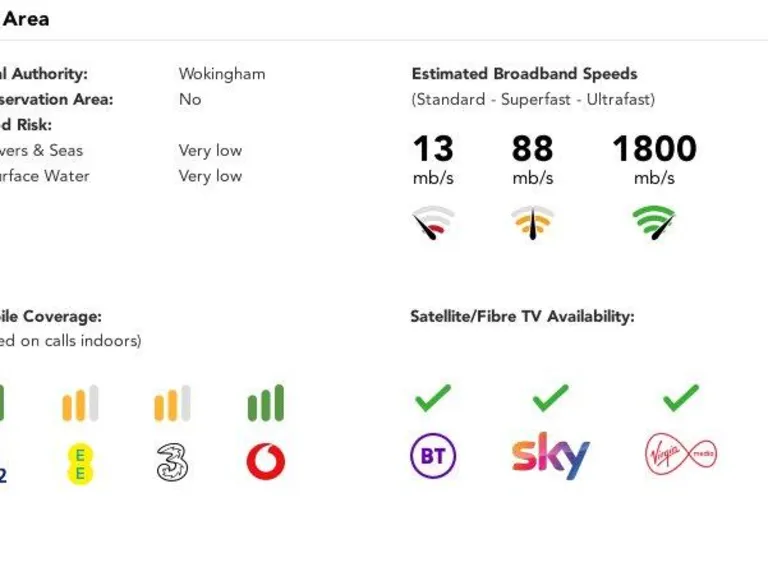Click the green signal bars above Vodafone
Image resolution: width=768 pixels, height=576 pixels.
coord(265,403)
